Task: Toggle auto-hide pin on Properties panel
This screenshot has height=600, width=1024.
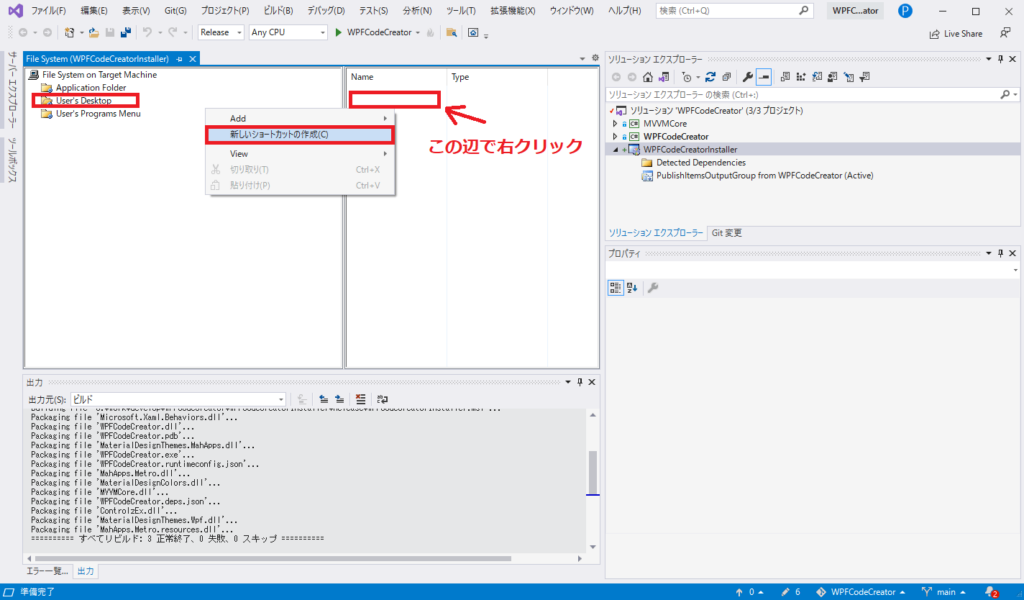Action: (x=1000, y=253)
